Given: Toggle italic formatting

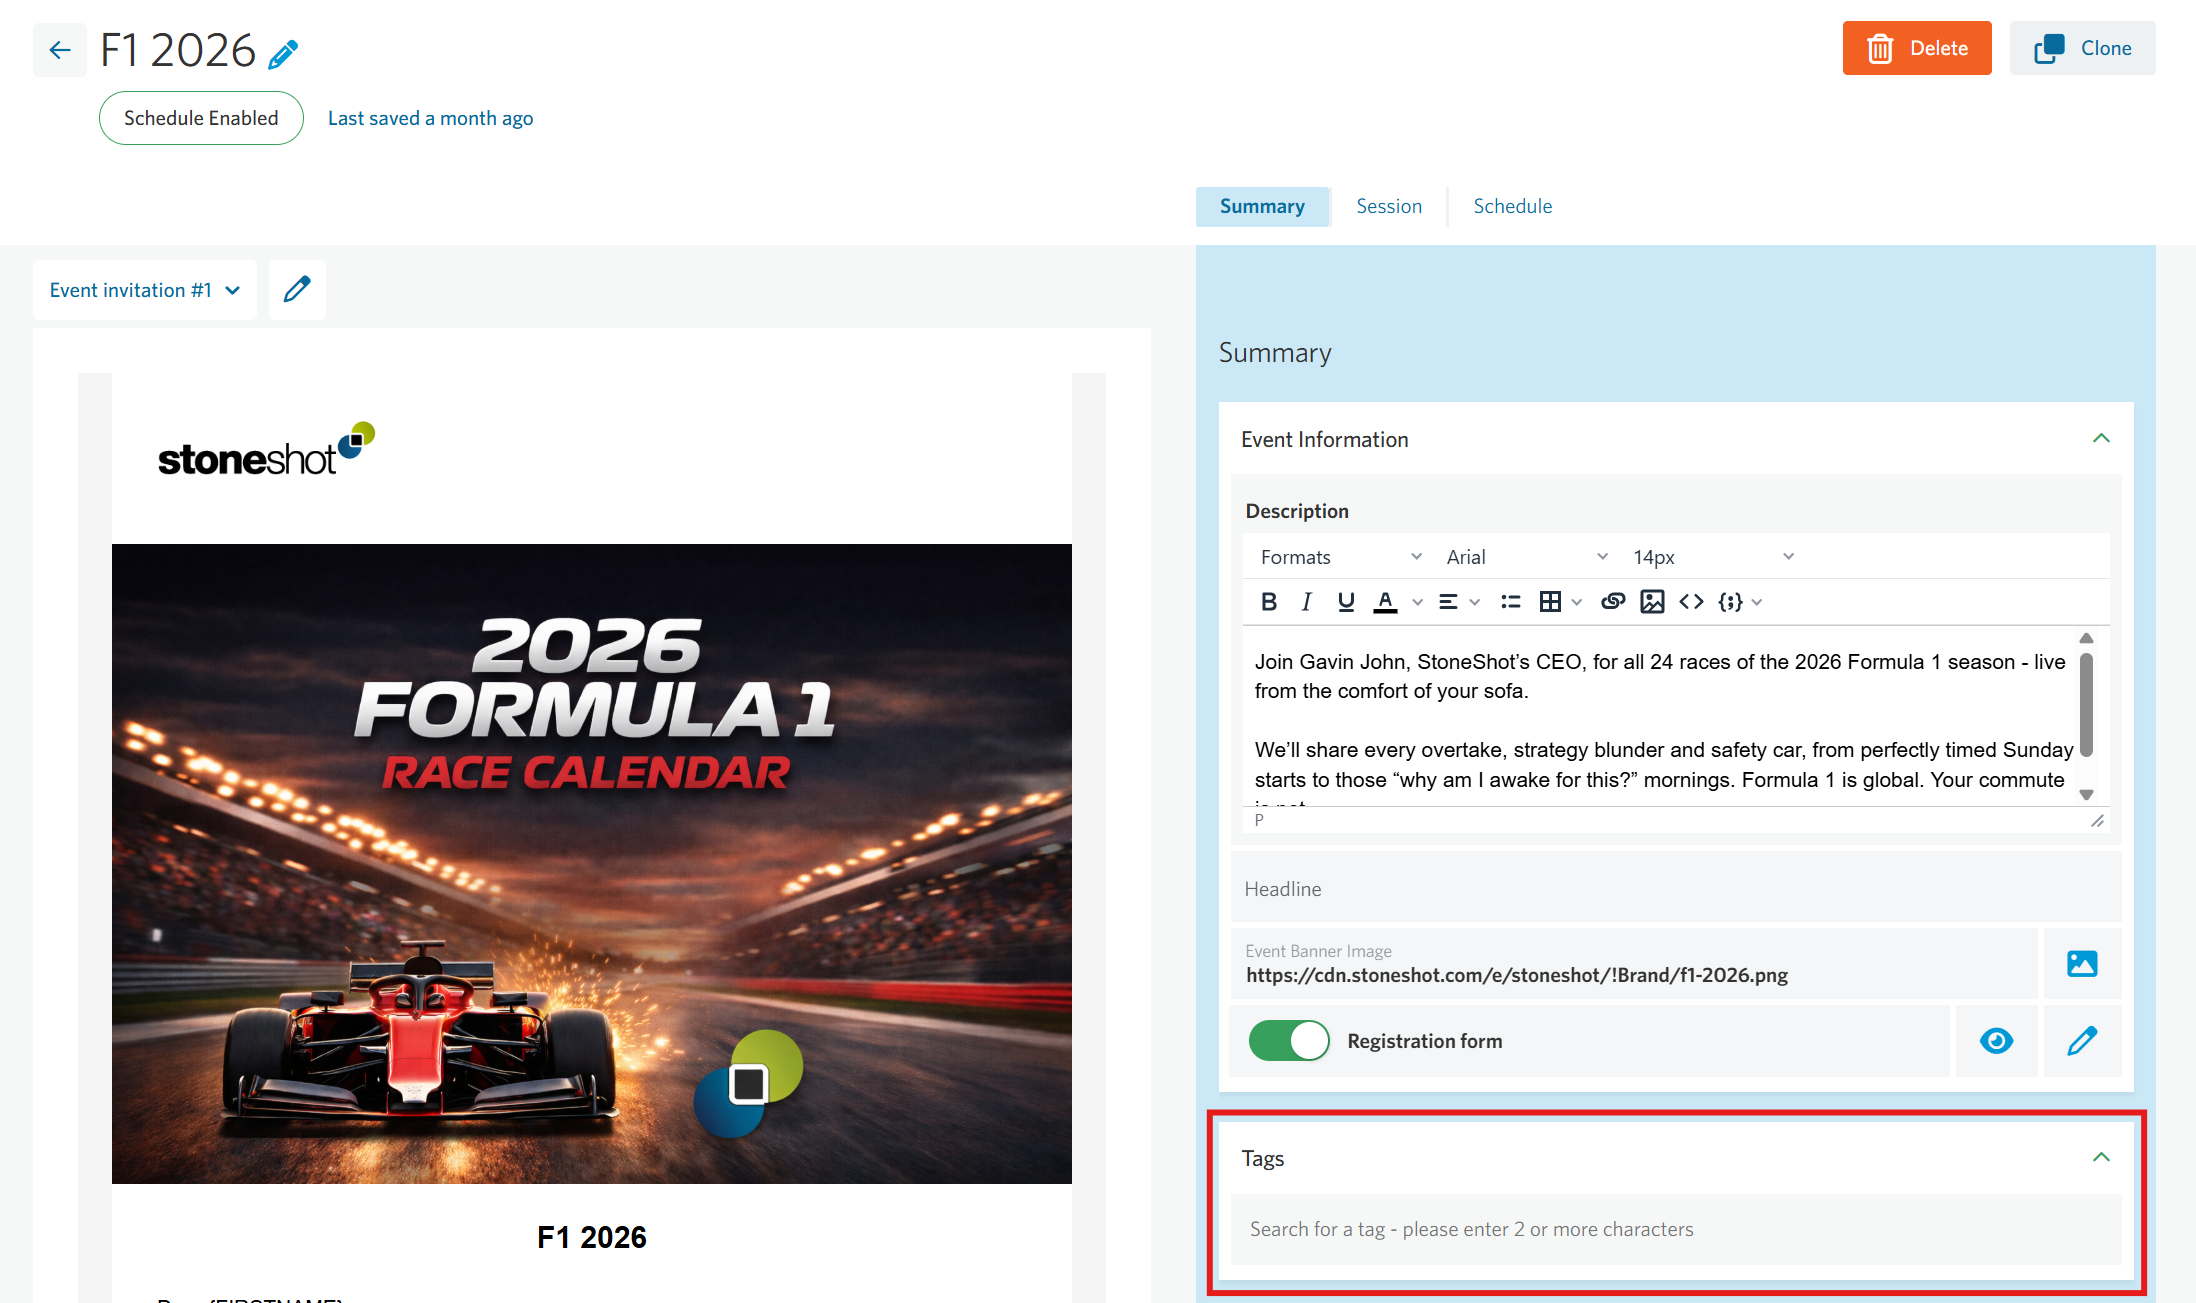Looking at the screenshot, I should pos(1306,601).
